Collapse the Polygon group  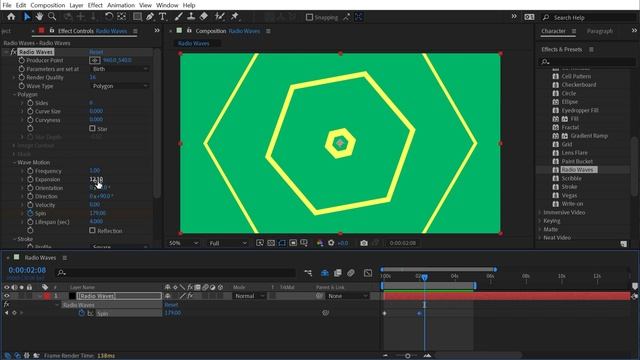(14, 94)
